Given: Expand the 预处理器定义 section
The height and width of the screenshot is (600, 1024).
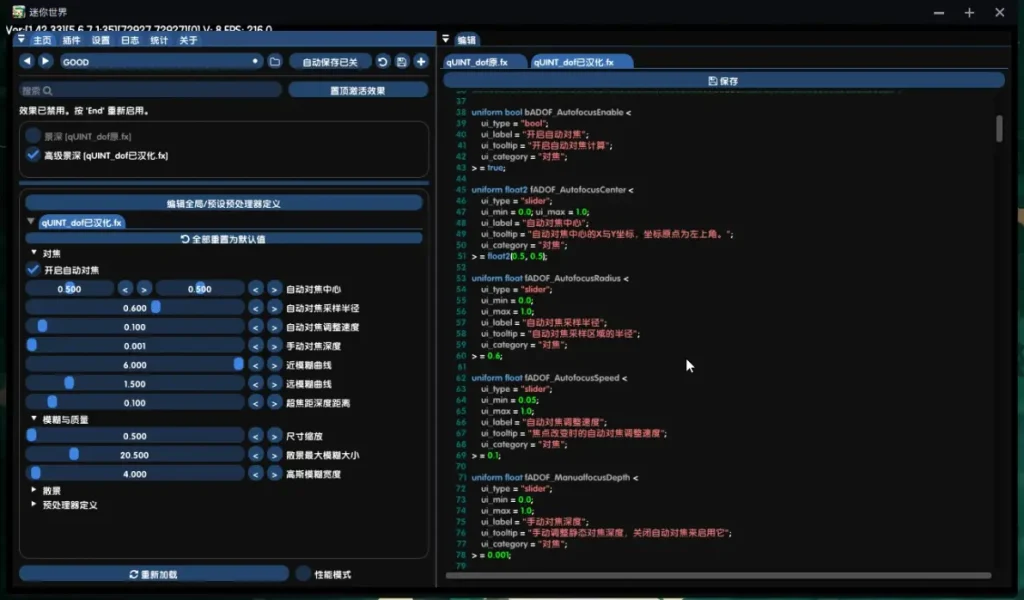Looking at the screenshot, I should tap(34, 505).
